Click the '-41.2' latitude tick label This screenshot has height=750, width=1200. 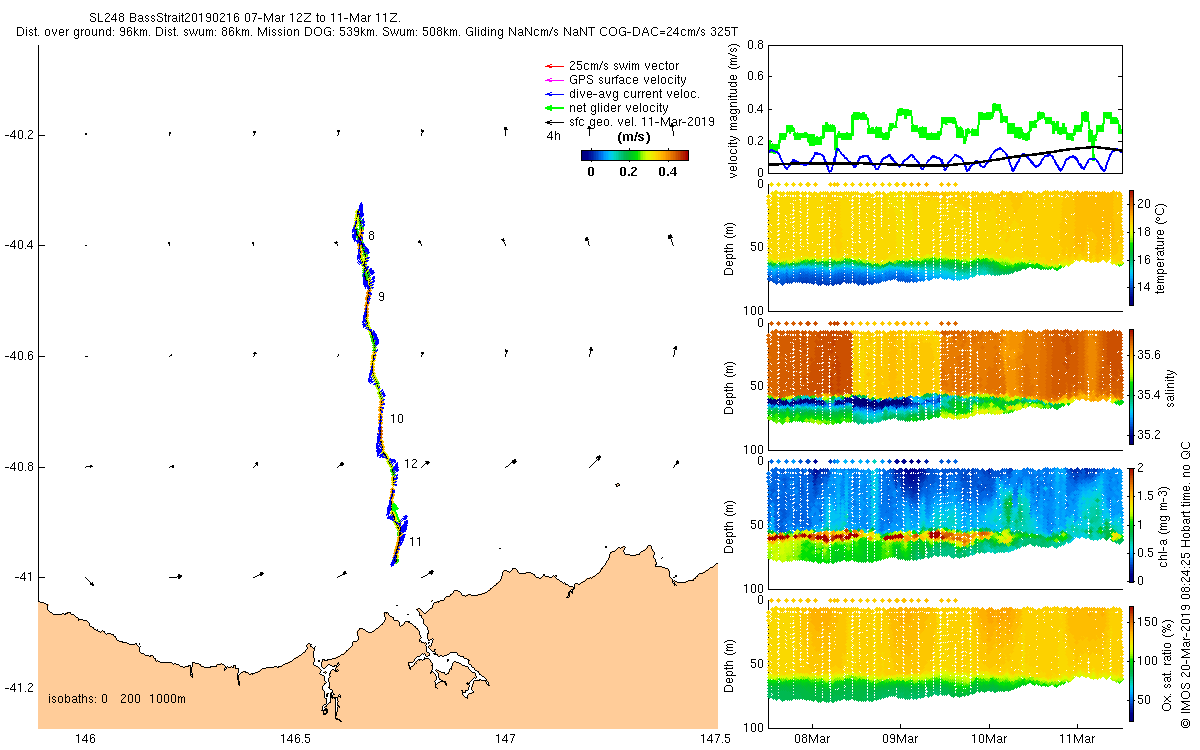tap(18, 688)
